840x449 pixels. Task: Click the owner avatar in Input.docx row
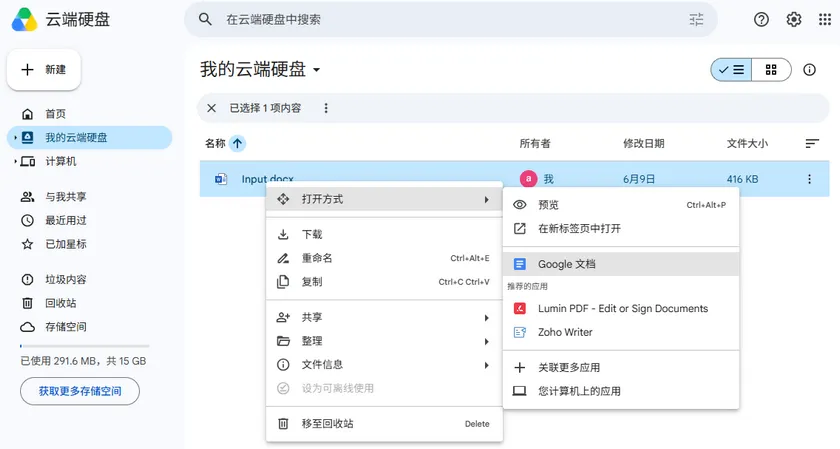tap(528, 179)
